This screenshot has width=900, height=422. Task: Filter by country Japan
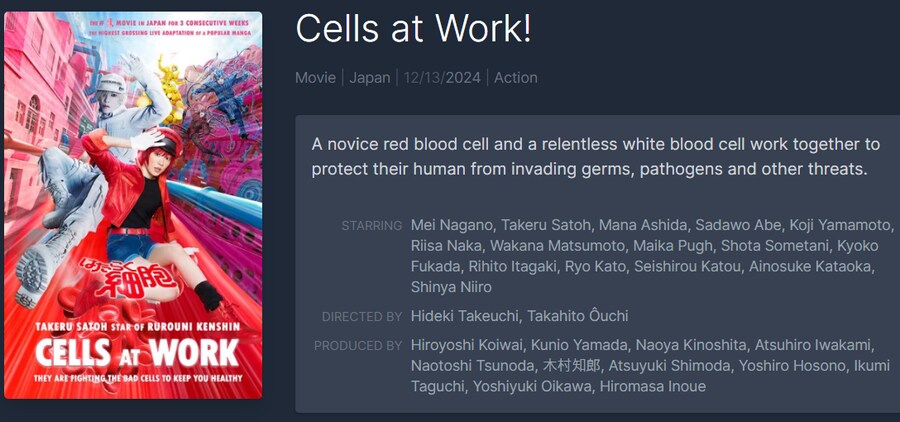370,78
